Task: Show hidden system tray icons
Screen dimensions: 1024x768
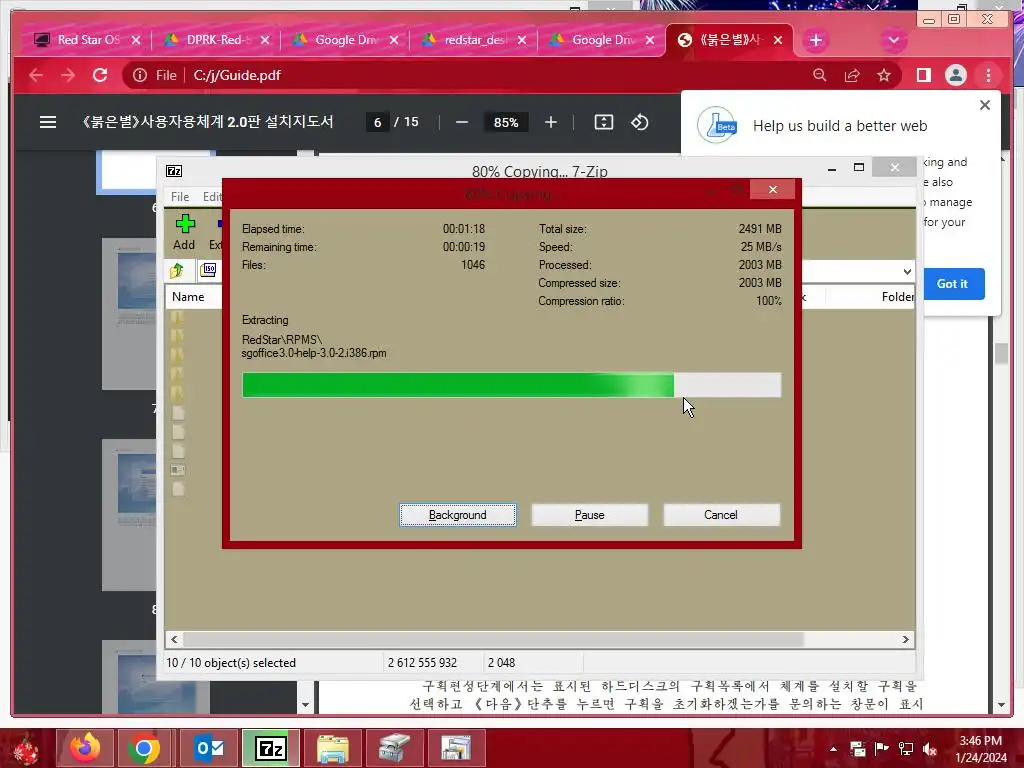Action: pos(833,749)
